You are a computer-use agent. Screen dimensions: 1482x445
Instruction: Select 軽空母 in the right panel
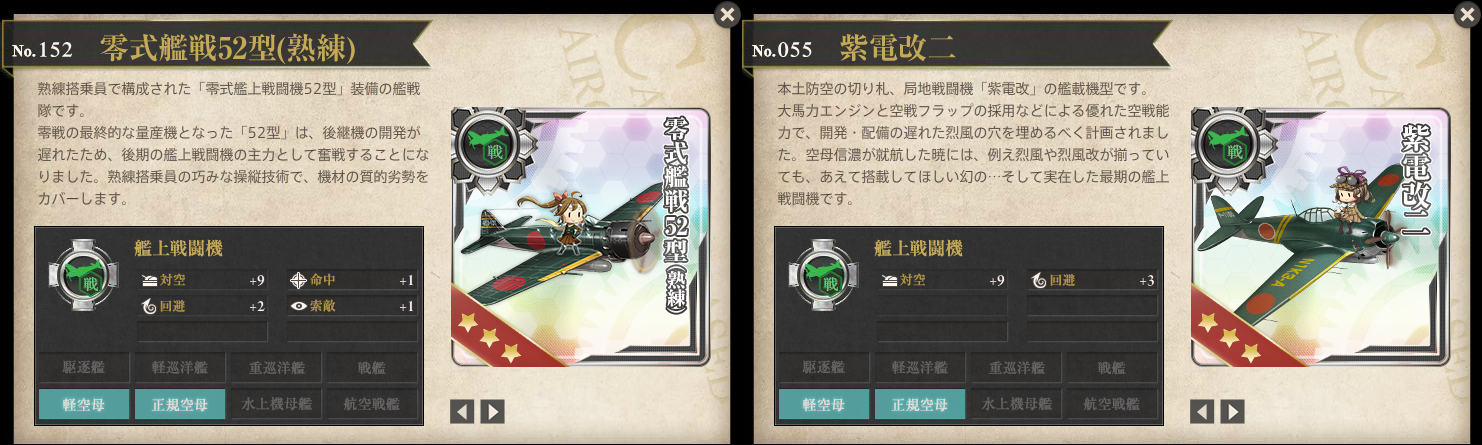824,404
